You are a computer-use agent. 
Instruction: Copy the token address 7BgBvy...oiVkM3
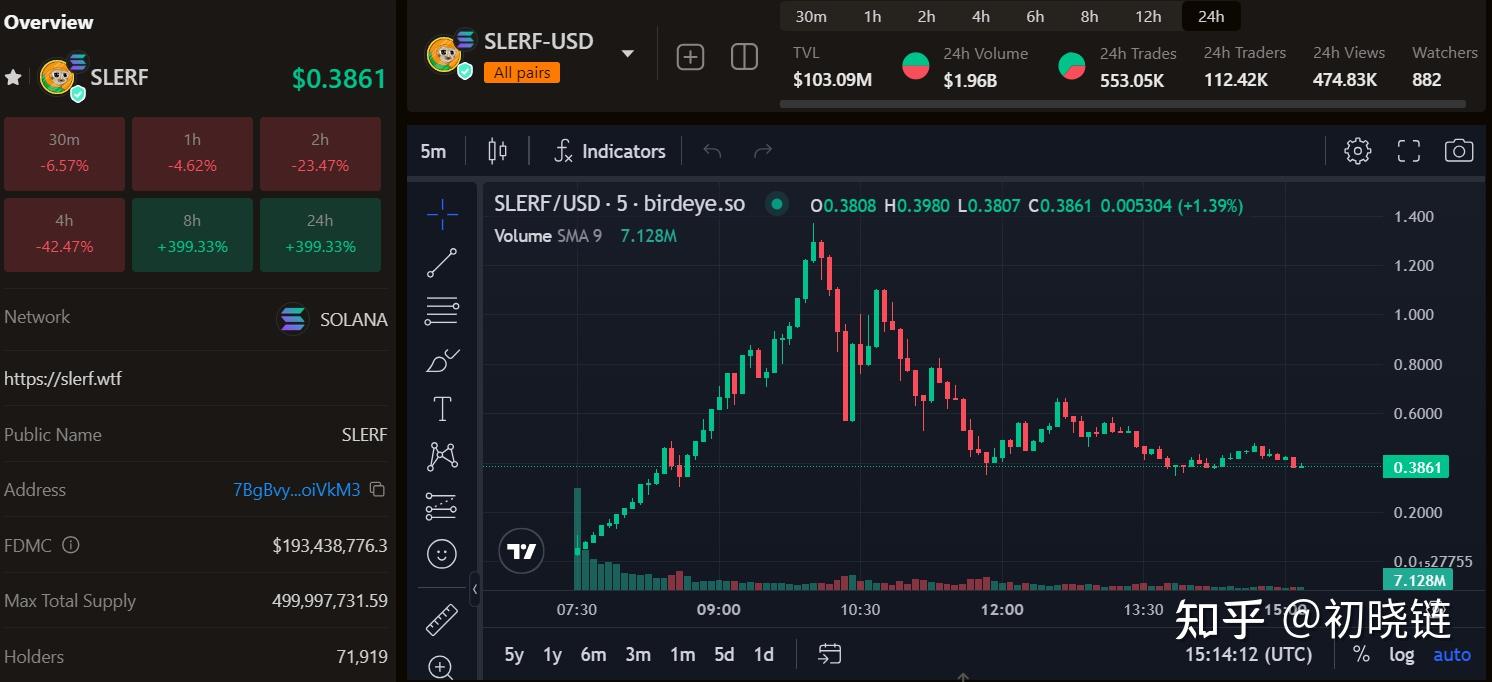[x=377, y=490]
